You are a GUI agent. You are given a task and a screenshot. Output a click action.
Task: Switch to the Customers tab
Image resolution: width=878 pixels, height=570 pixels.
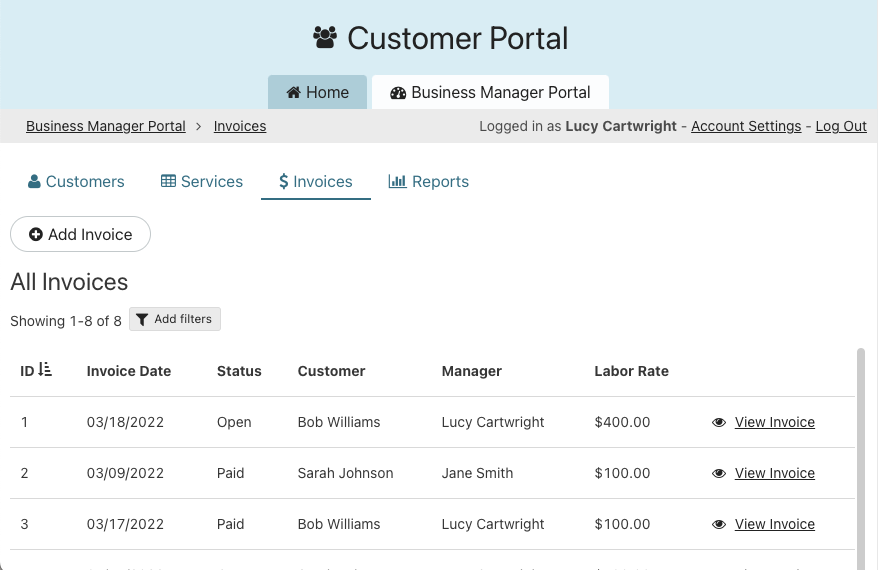pyautogui.click(x=76, y=182)
